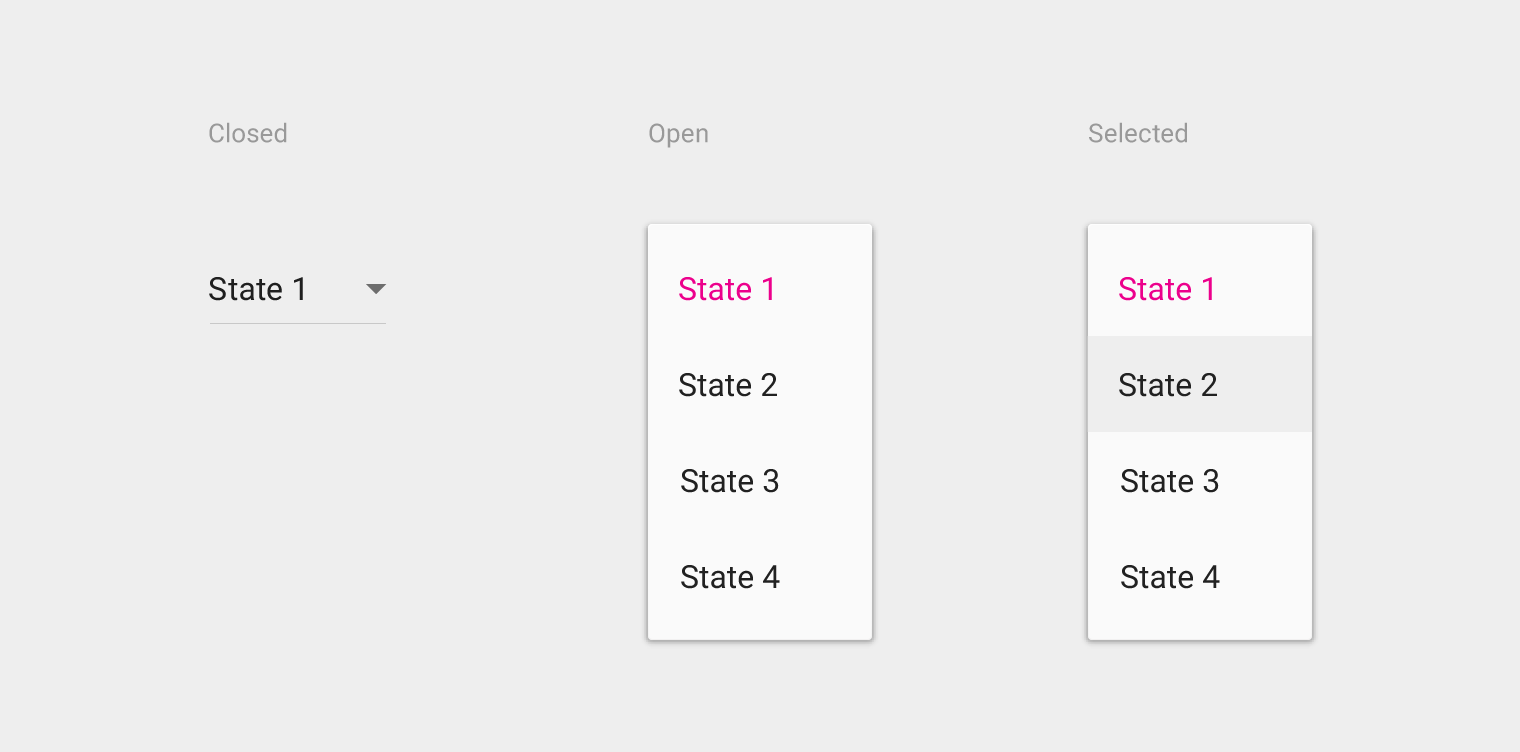Select State 1 in the Open list
Image resolution: width=1520 pixels, height=752 pixels.
727,289
